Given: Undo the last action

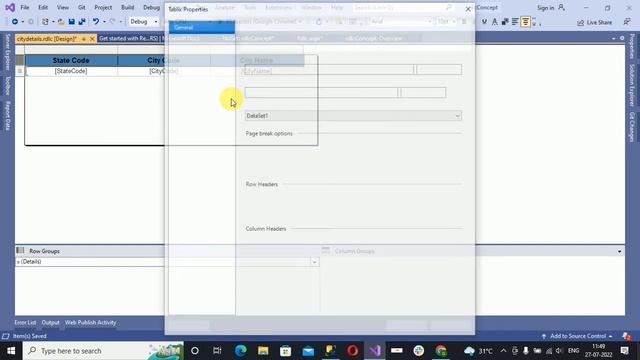Looking at the screenshot, I should 96,22.
